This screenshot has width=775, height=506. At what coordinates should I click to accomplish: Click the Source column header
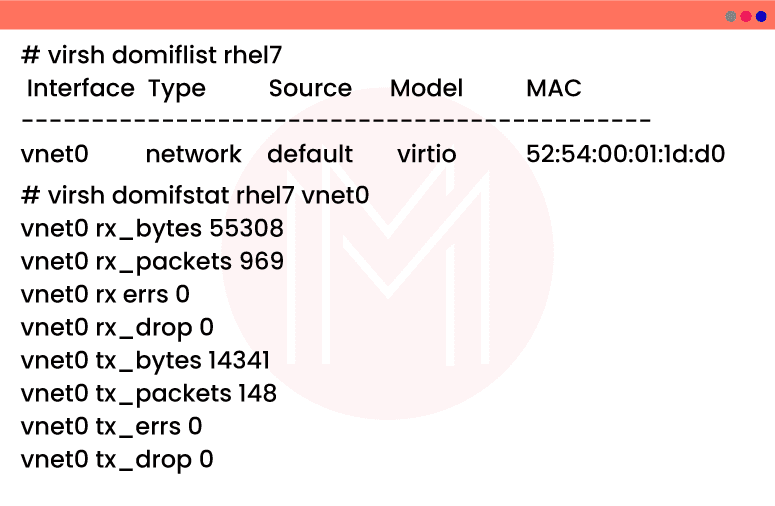(x=310, y=88)
